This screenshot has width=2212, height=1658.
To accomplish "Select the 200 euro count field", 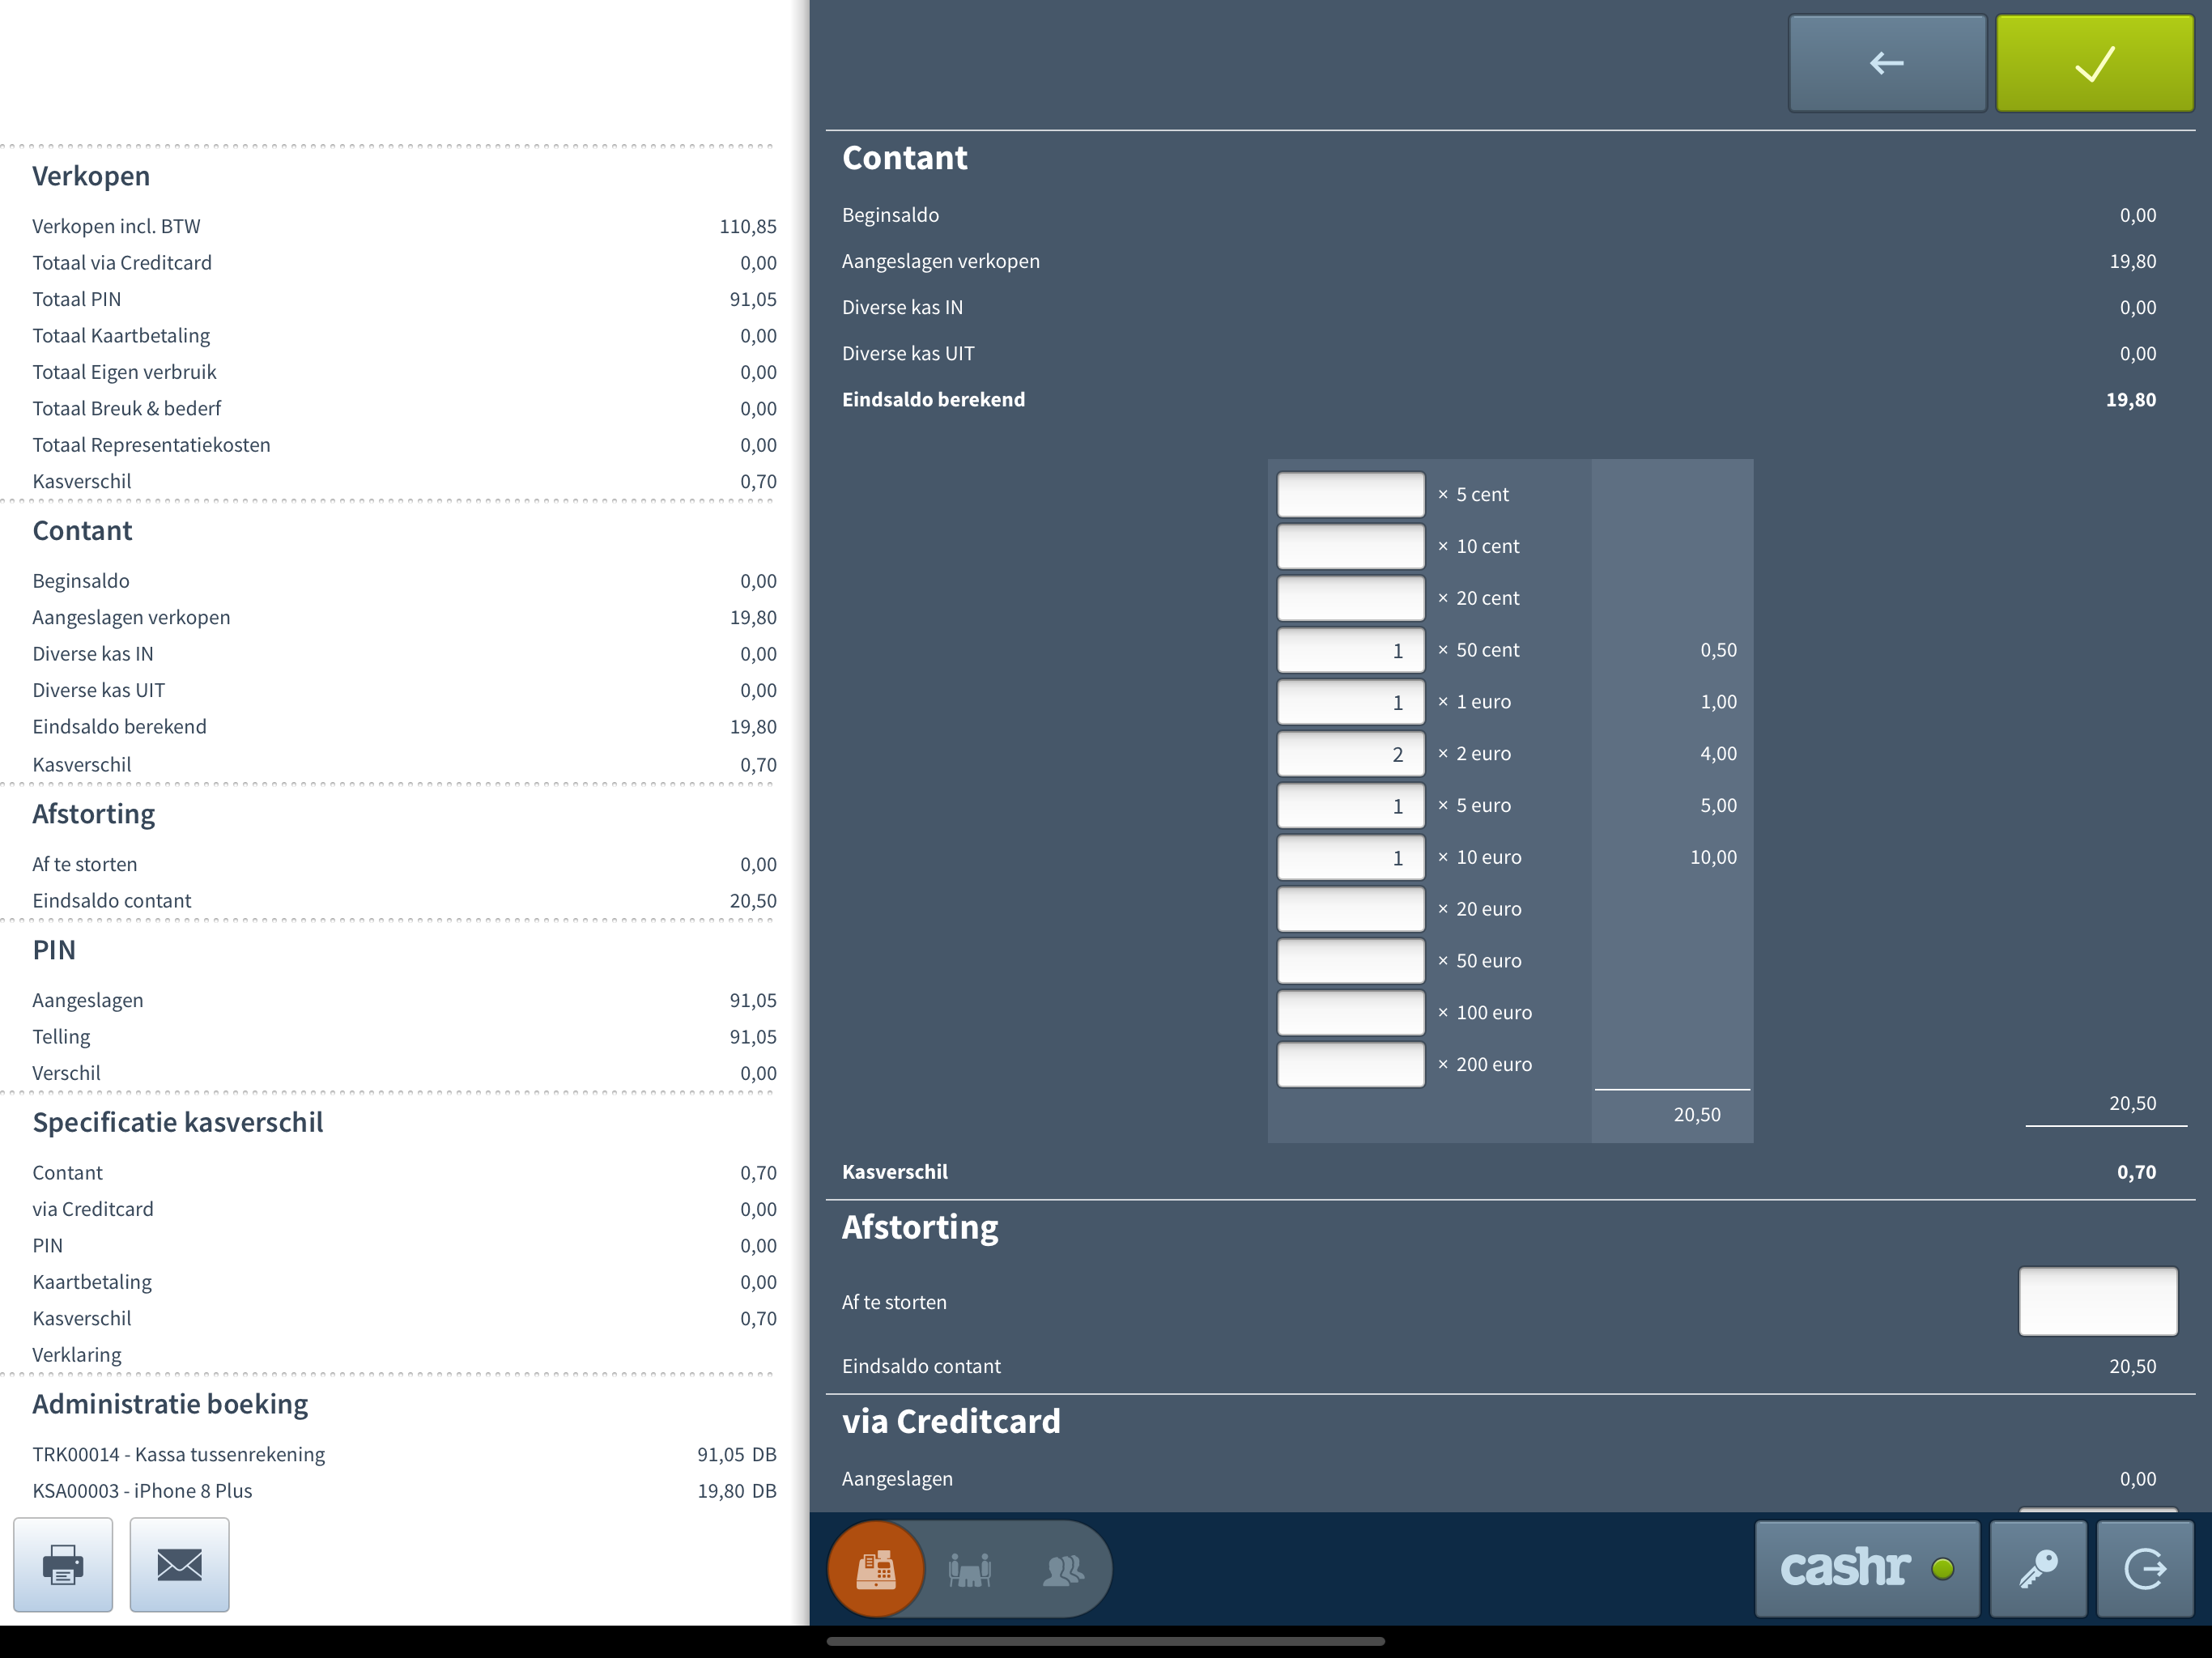I will click(1350, 1065).
